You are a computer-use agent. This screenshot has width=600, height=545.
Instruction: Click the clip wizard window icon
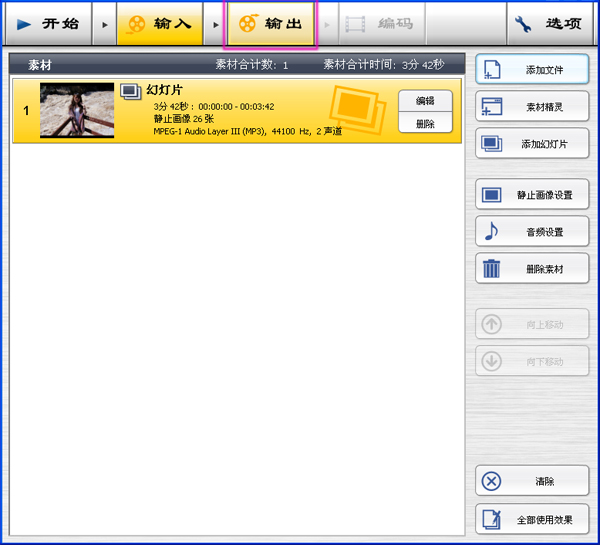[x=492, y=106]
